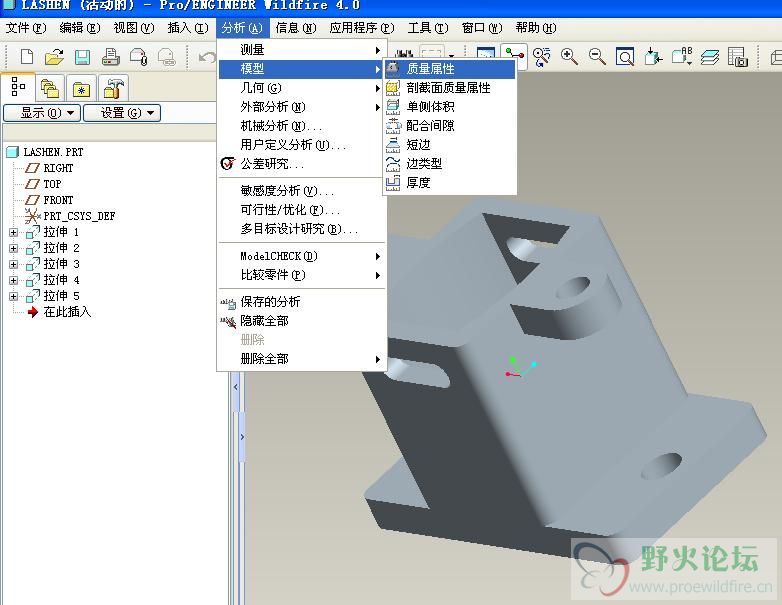The height and width of the screenshot is (605, 782).
Task: Click the Print icon
Action: [110, 57]
